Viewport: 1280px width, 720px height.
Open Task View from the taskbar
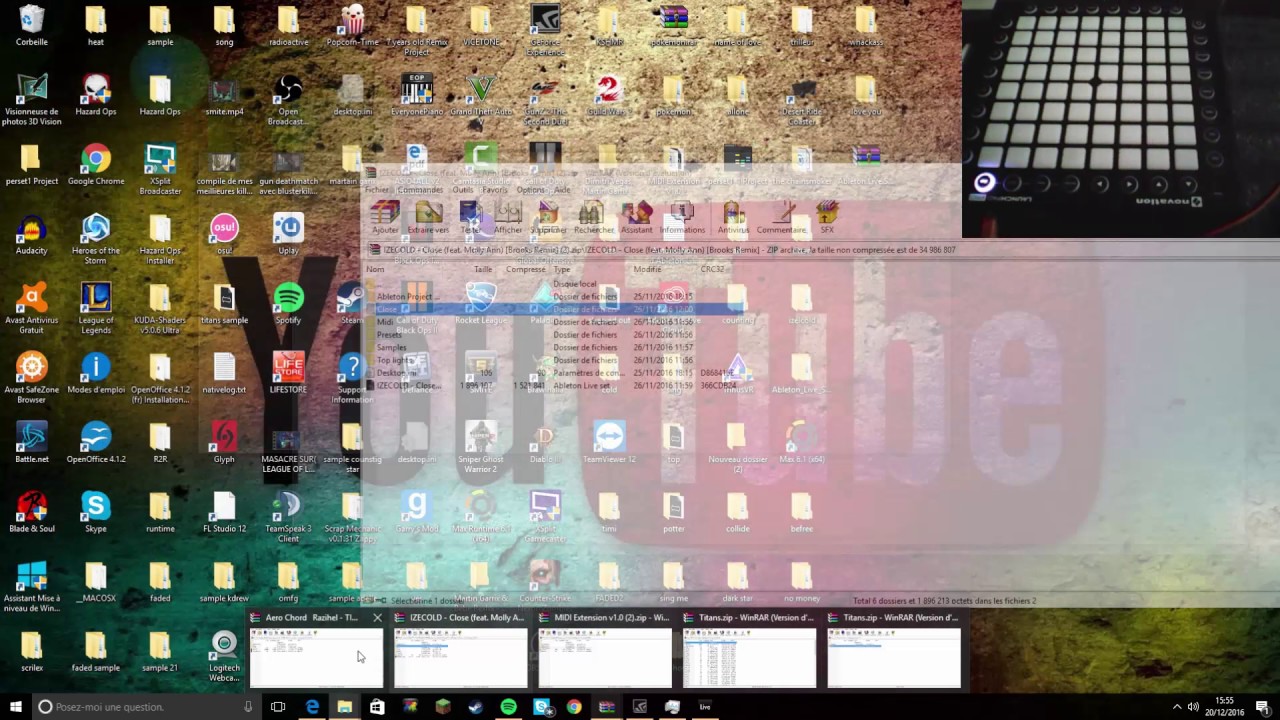tap(278, 706)
